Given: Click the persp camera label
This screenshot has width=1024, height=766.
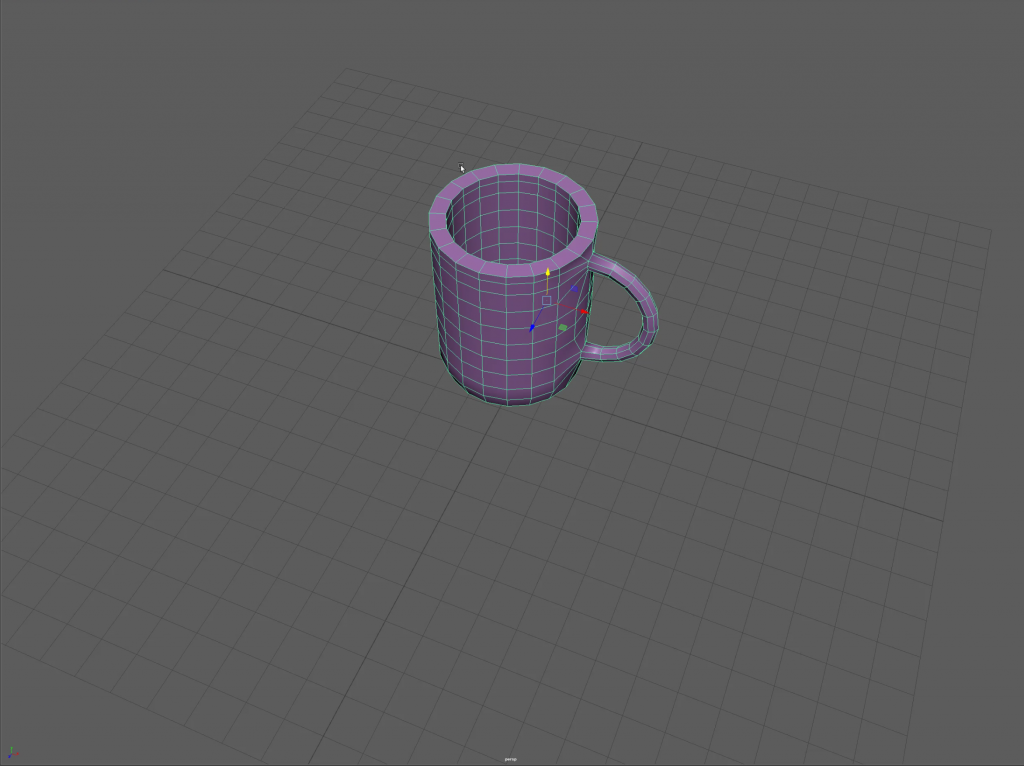Looking at the screenshot, I should point(511,760).
